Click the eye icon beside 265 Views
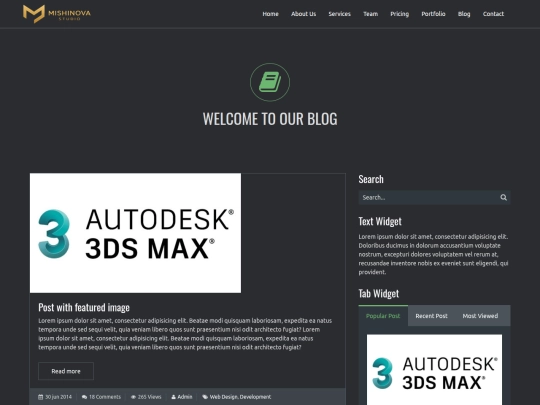The height and width of the screenshot is (405, 540). (133, 397)
